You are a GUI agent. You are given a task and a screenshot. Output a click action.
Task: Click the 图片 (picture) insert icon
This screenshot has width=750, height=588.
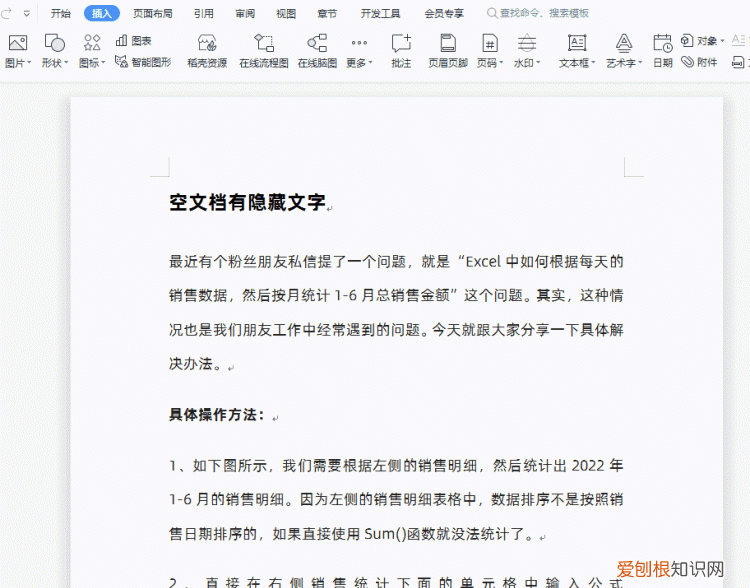tap(18, 43)
